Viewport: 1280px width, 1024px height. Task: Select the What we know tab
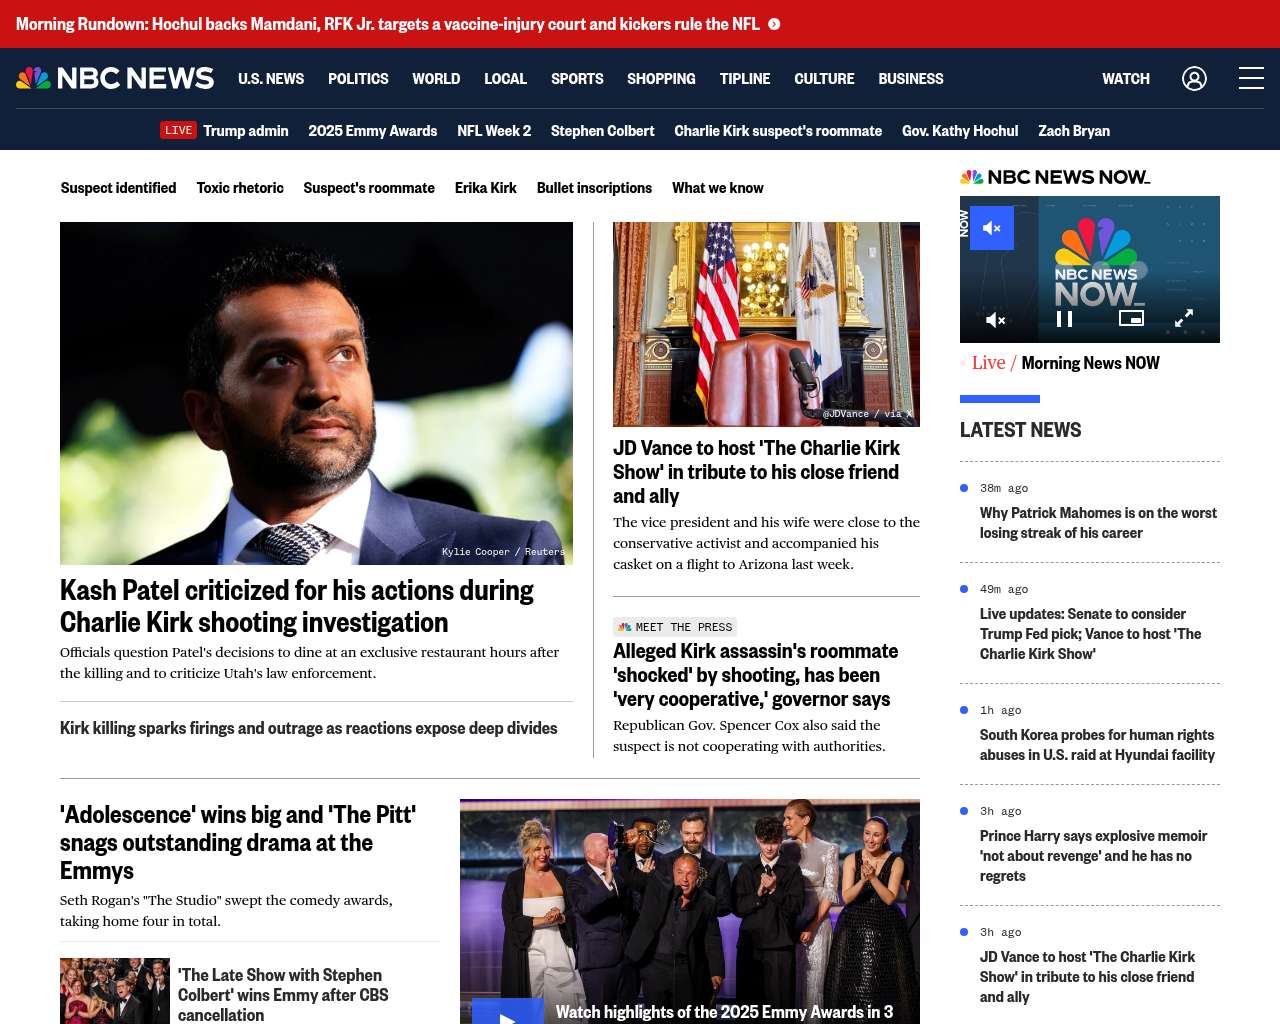tap(718, 187)
